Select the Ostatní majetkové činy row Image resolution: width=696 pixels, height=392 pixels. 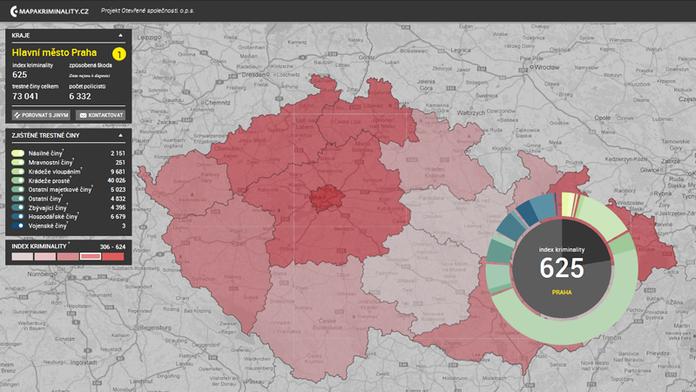[68, 190]
